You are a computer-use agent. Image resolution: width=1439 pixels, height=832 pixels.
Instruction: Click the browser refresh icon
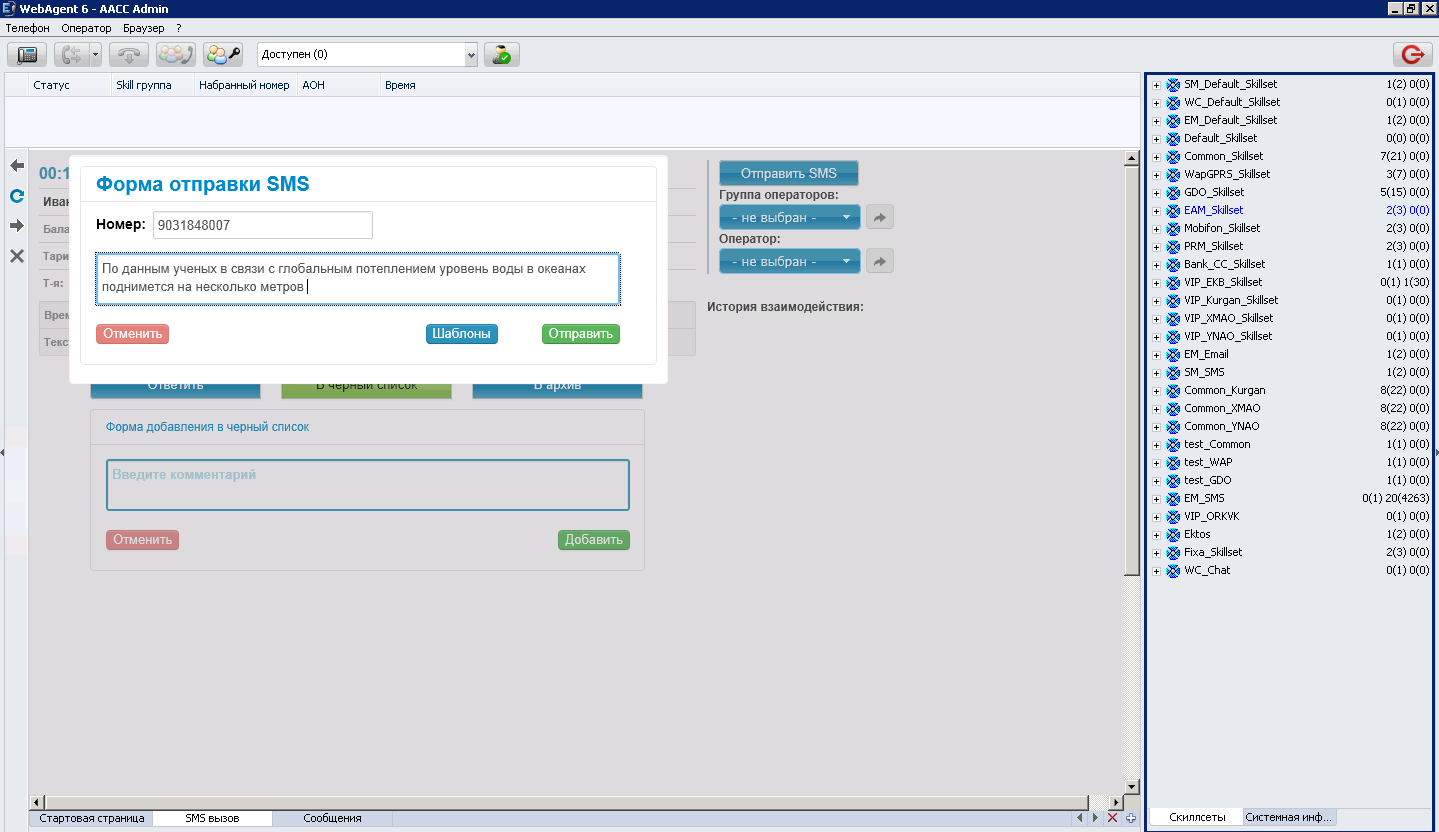pyautogui.click(x=17, y=196)
